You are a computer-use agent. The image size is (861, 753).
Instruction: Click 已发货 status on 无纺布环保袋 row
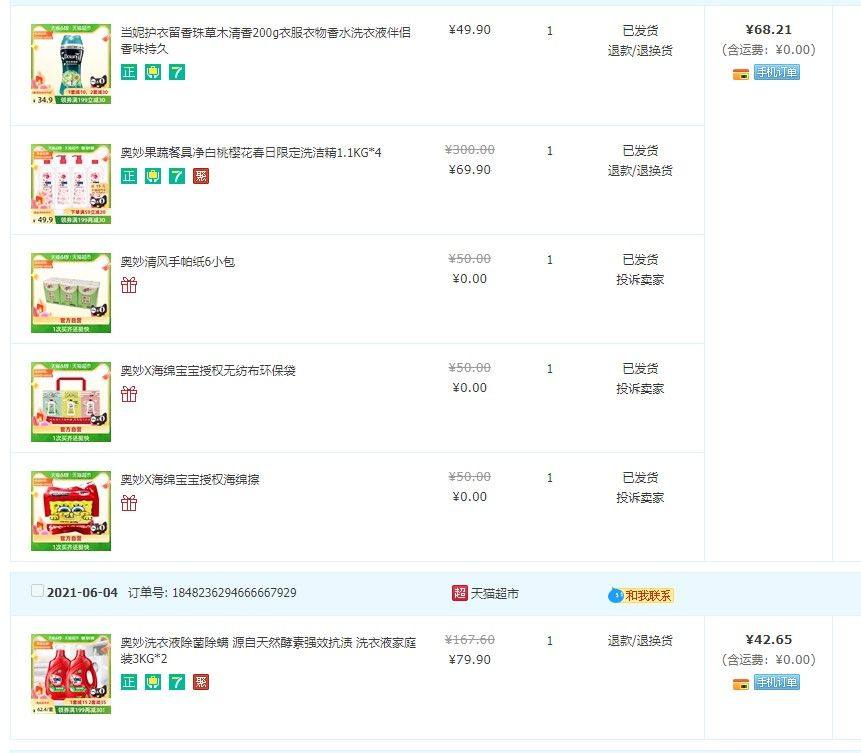point(640,368)
